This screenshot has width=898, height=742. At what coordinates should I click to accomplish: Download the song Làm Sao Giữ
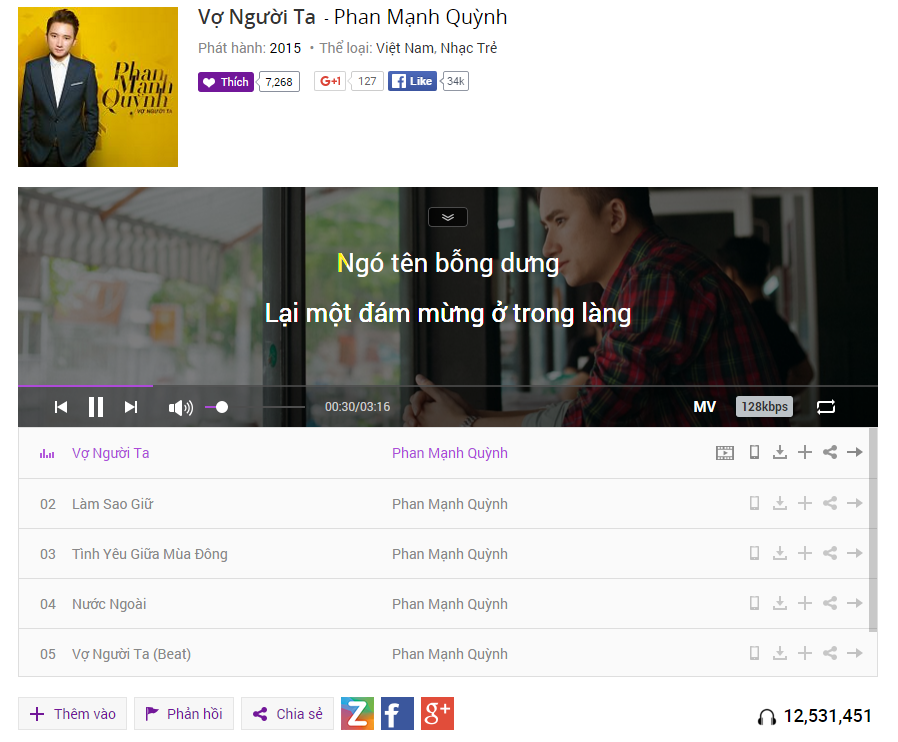pyautogui.click(x=779, y=503)
